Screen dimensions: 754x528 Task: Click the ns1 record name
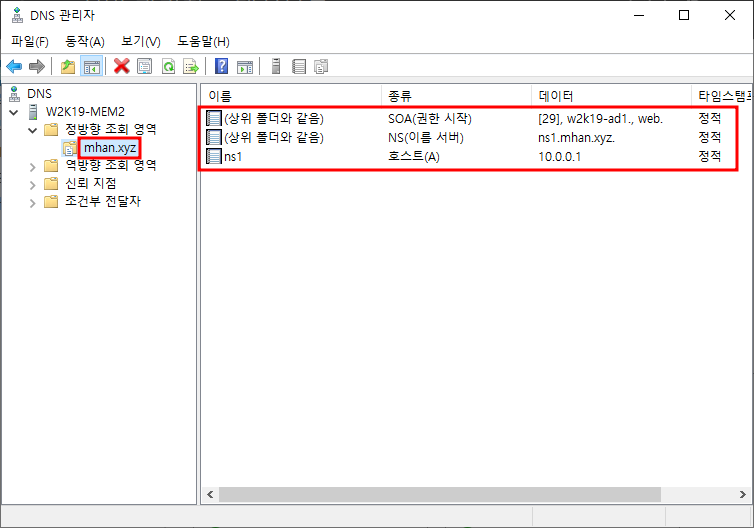click(233, 157)
